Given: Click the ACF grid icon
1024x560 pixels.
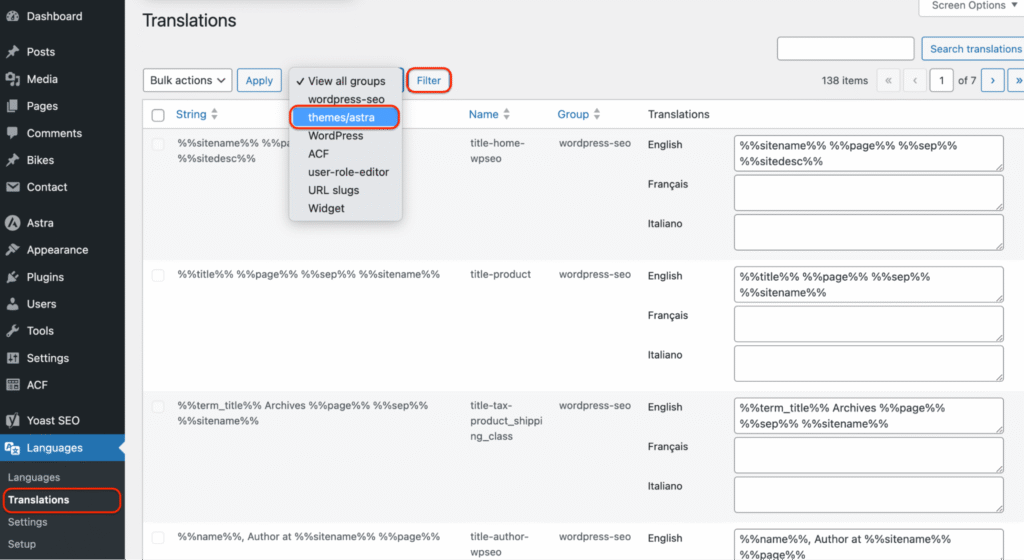Looking at the screenshot, I should click(12, 385).
